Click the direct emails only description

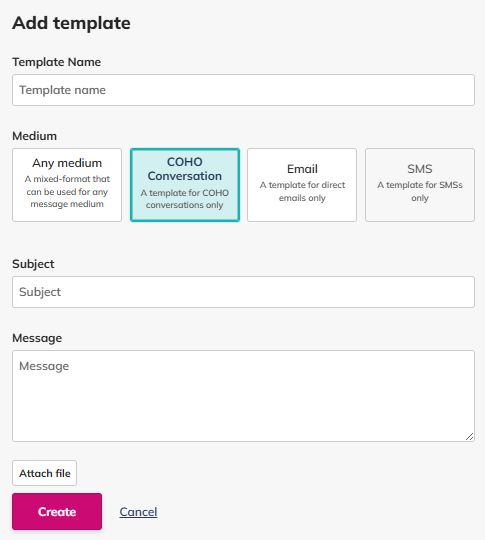click(302, 191)
